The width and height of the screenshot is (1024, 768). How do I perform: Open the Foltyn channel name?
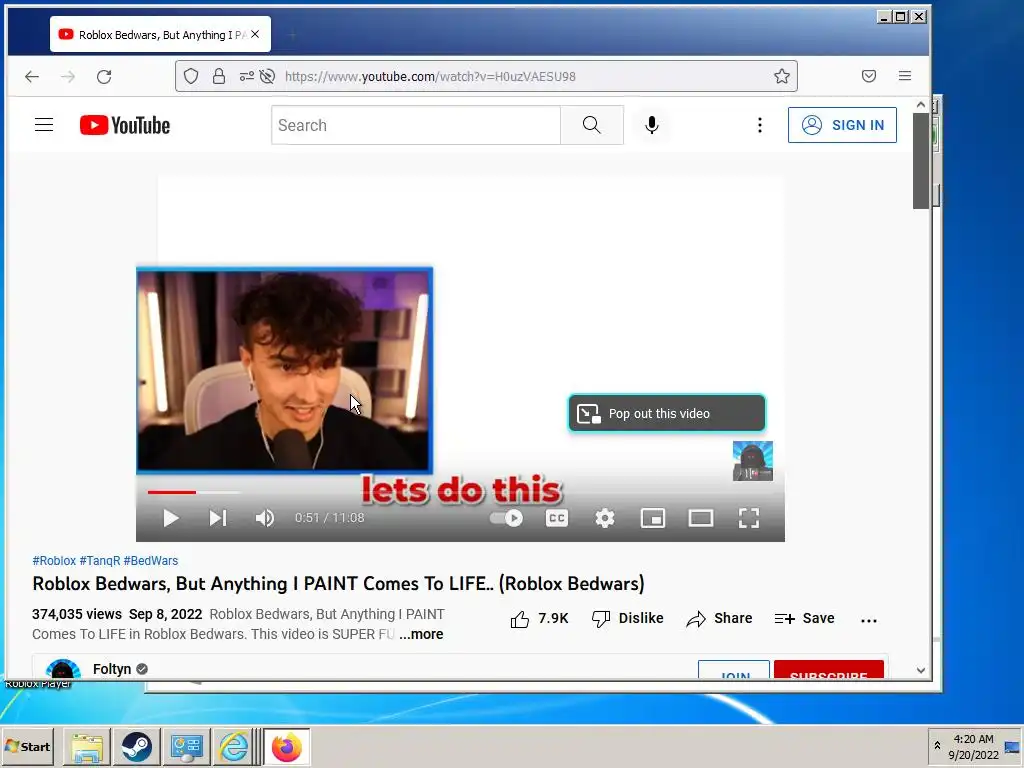[x=112, y=669]
